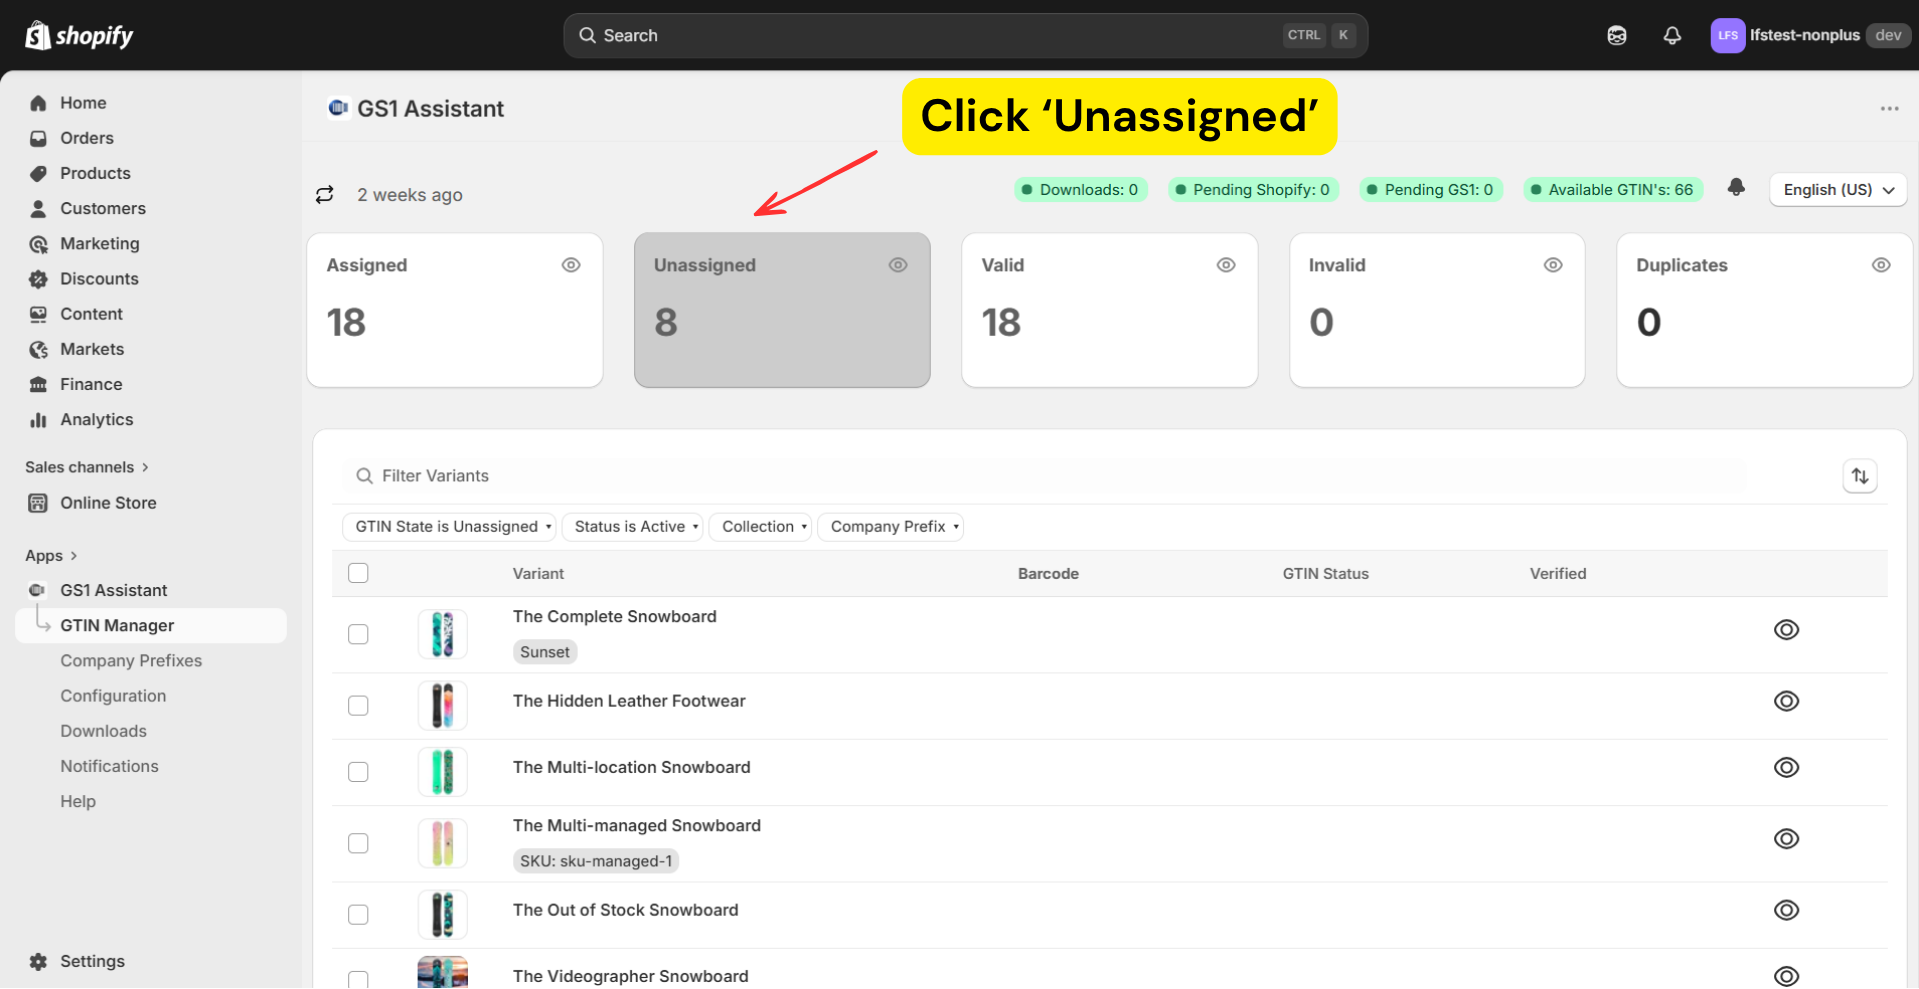The width and height of the screenshot is (1919, 989).
Task: Open Company Prefixes page
Action: click(131, 661)
